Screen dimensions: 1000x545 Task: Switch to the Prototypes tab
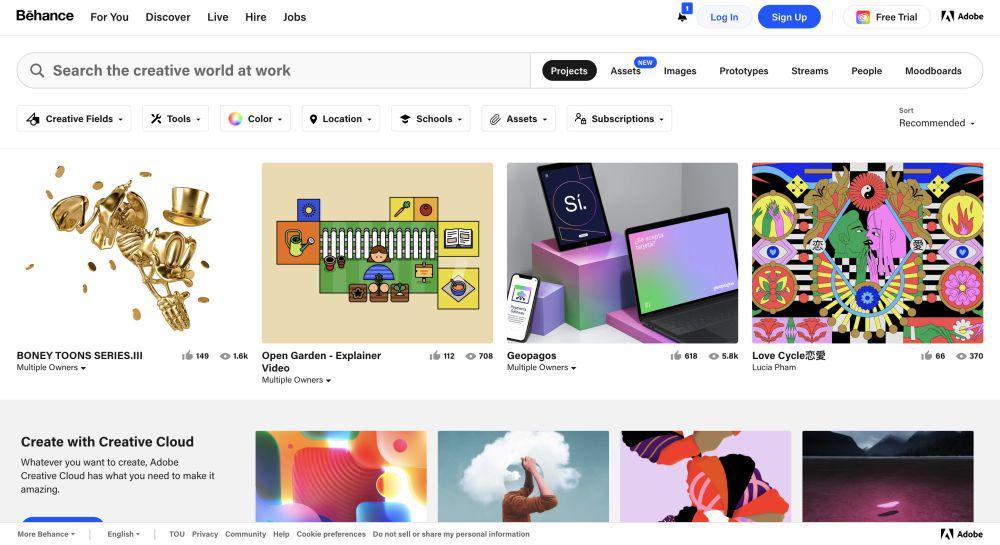click(744, 71)
